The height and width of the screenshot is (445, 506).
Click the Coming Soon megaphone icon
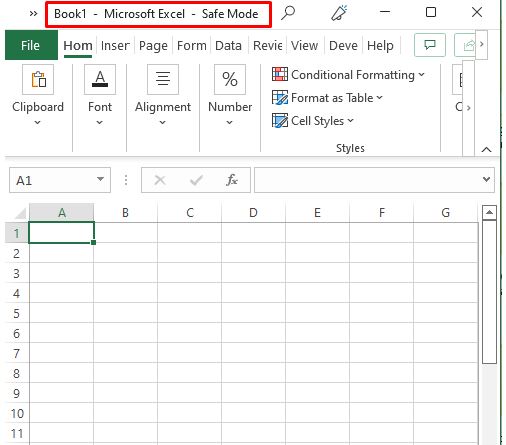(x=339, y=13)
